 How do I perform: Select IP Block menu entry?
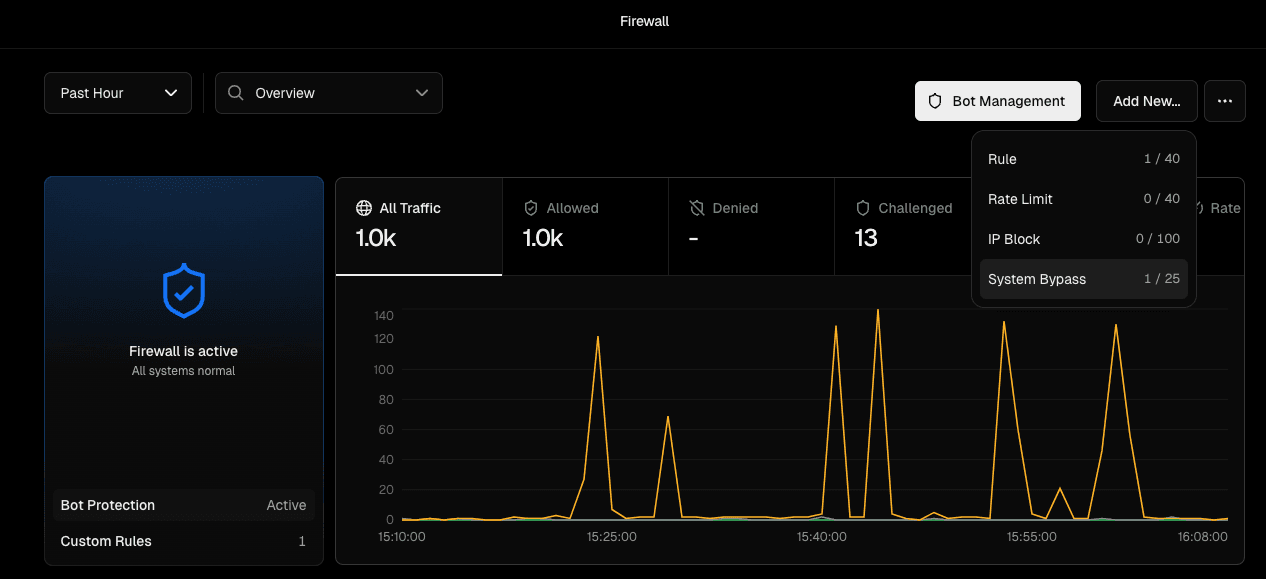pos(1083,239)
